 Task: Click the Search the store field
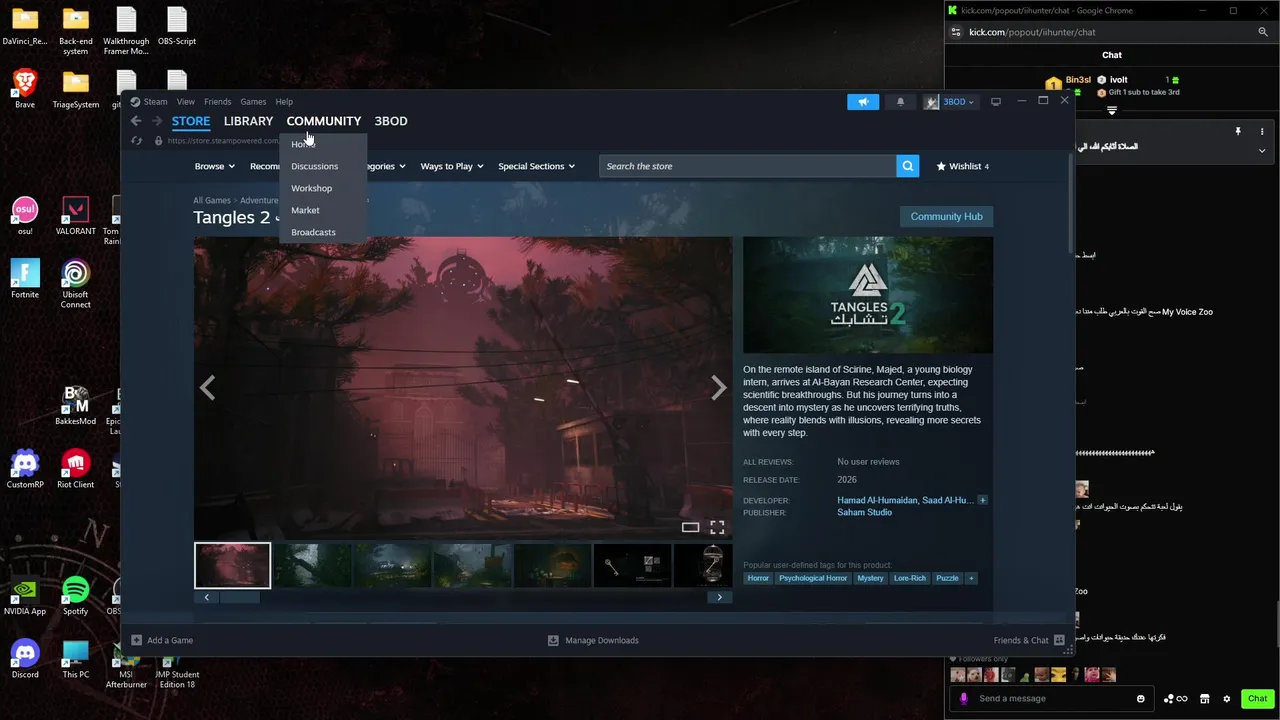coord(748,166)
